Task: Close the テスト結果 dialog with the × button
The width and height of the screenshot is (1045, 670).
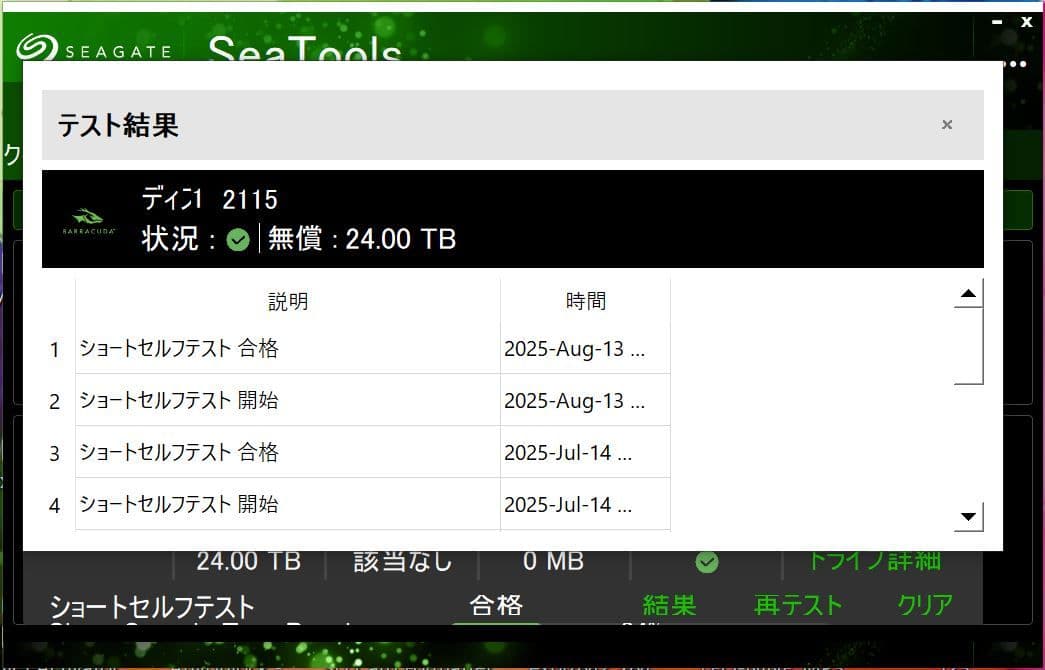Action: coord(946,124)
